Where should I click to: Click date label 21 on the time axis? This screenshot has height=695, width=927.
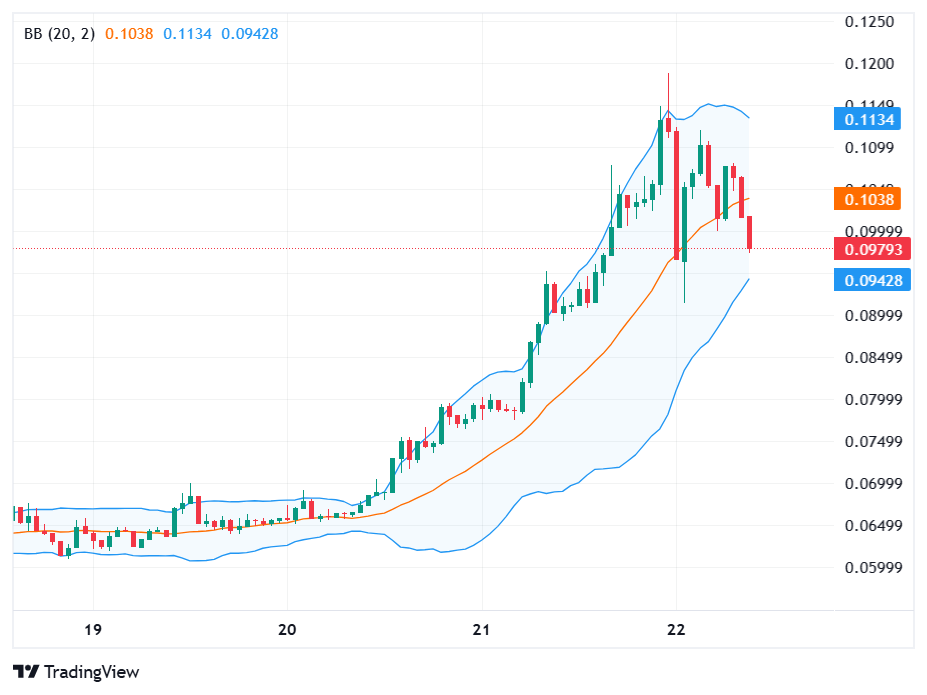point(481,629)
